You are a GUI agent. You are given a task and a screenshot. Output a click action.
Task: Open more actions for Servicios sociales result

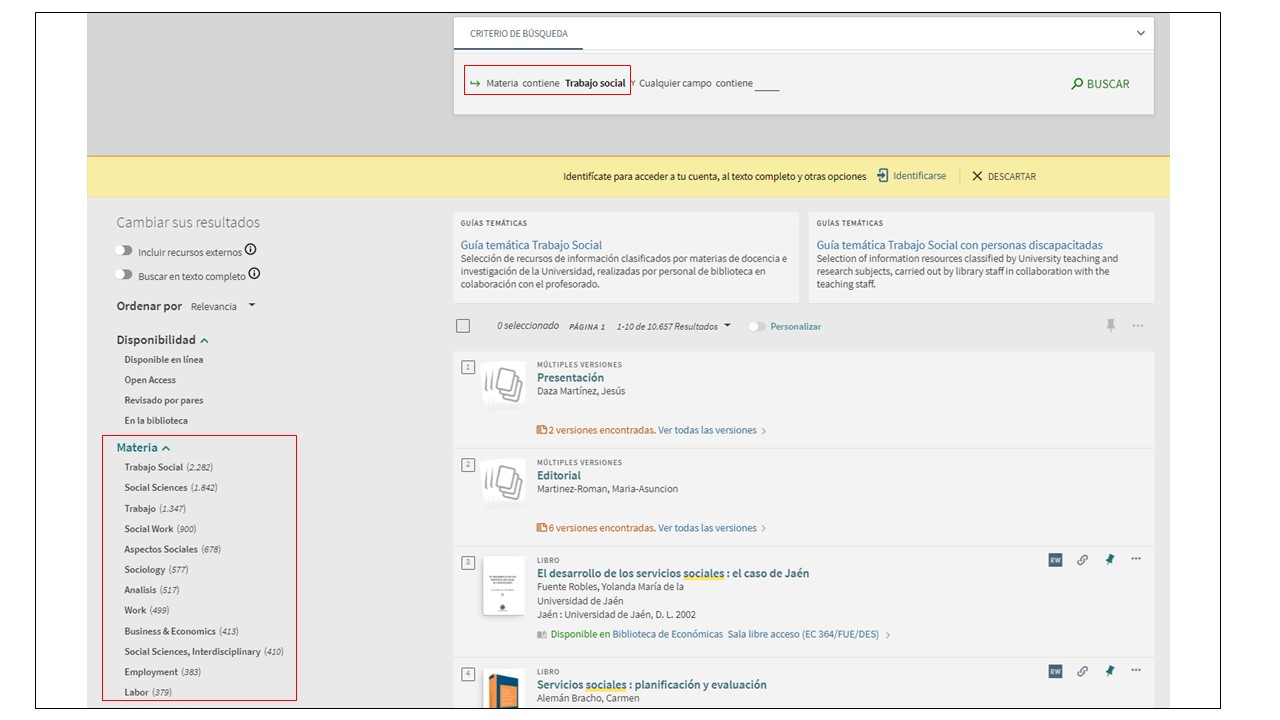[1136, 670]
